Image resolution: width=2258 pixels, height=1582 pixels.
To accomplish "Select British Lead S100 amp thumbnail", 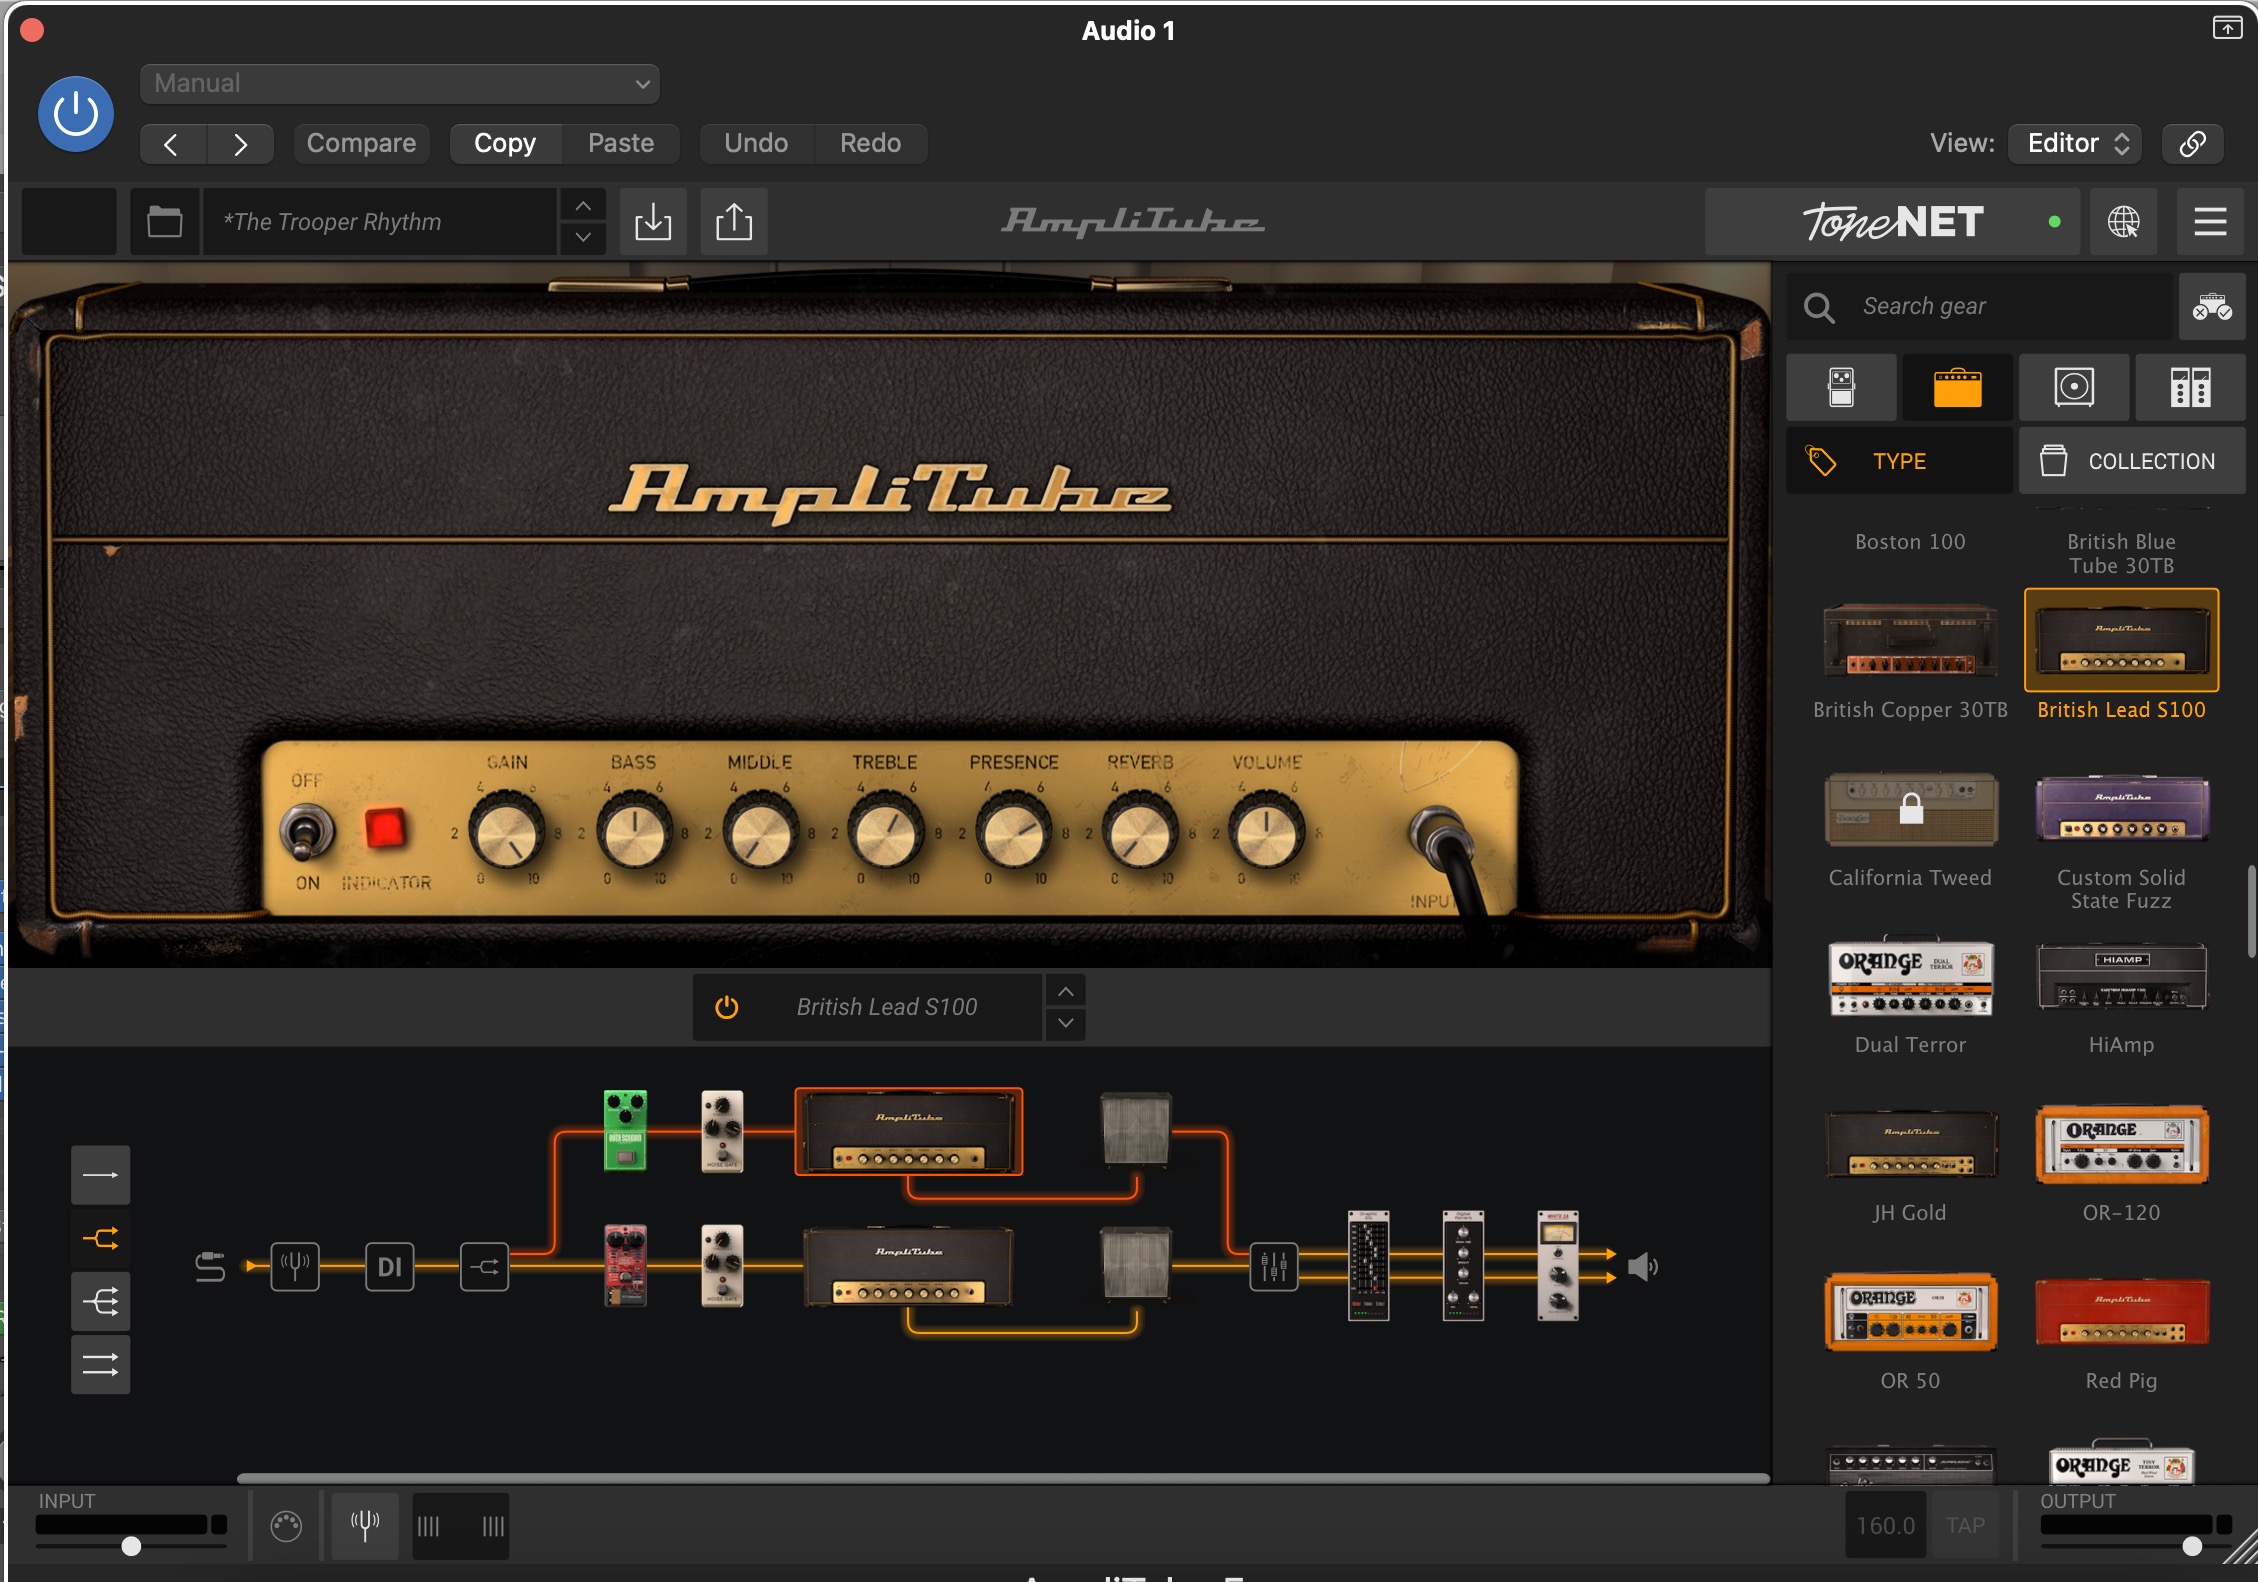I will (x=2121, y=641).
